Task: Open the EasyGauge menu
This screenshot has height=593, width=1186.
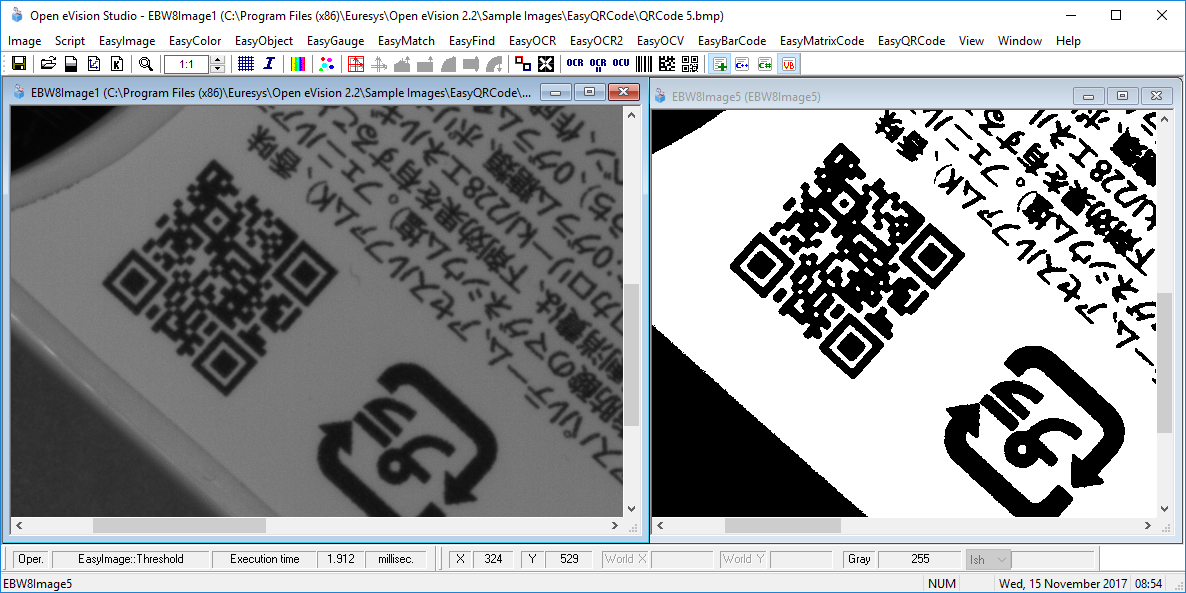Action: [336, 41]
